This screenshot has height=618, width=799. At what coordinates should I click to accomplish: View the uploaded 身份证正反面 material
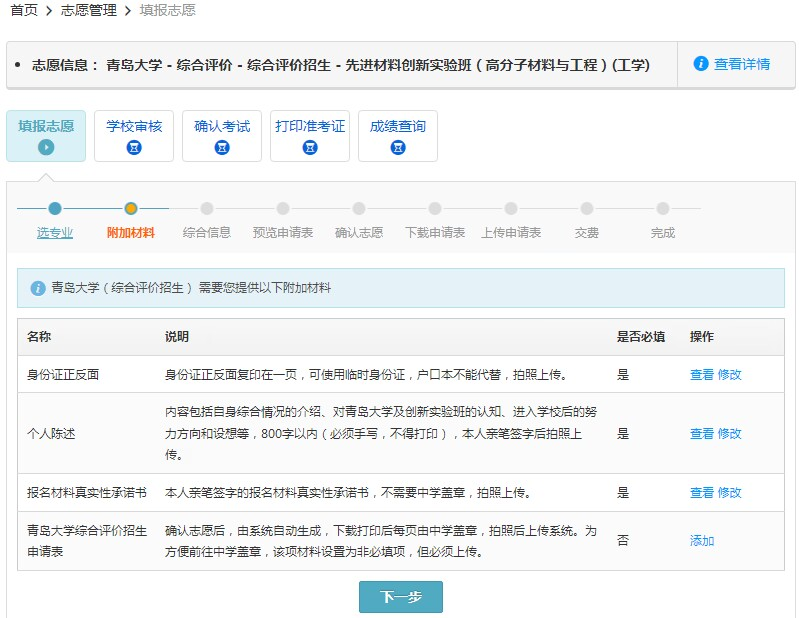pos(701,375)
